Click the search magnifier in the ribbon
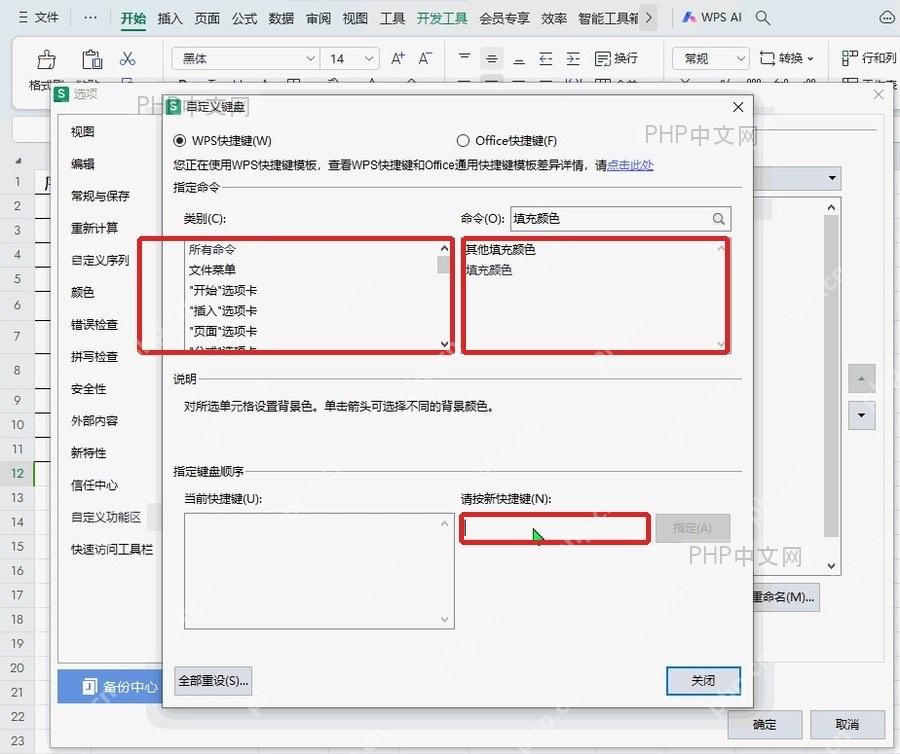This screenshot has height=754, width=900. (x=763, y=18)
